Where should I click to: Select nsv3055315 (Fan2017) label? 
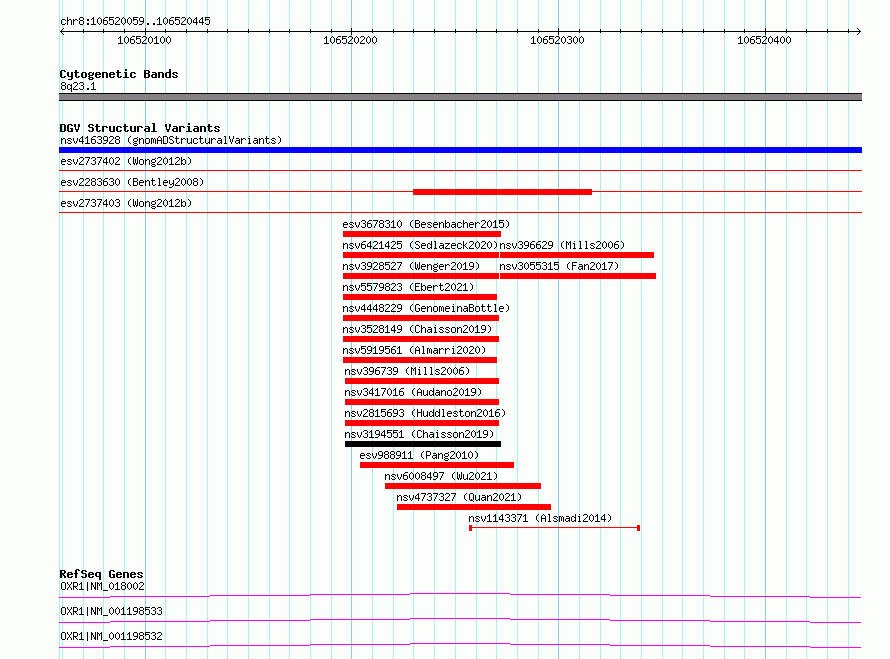tap(559, 266)
